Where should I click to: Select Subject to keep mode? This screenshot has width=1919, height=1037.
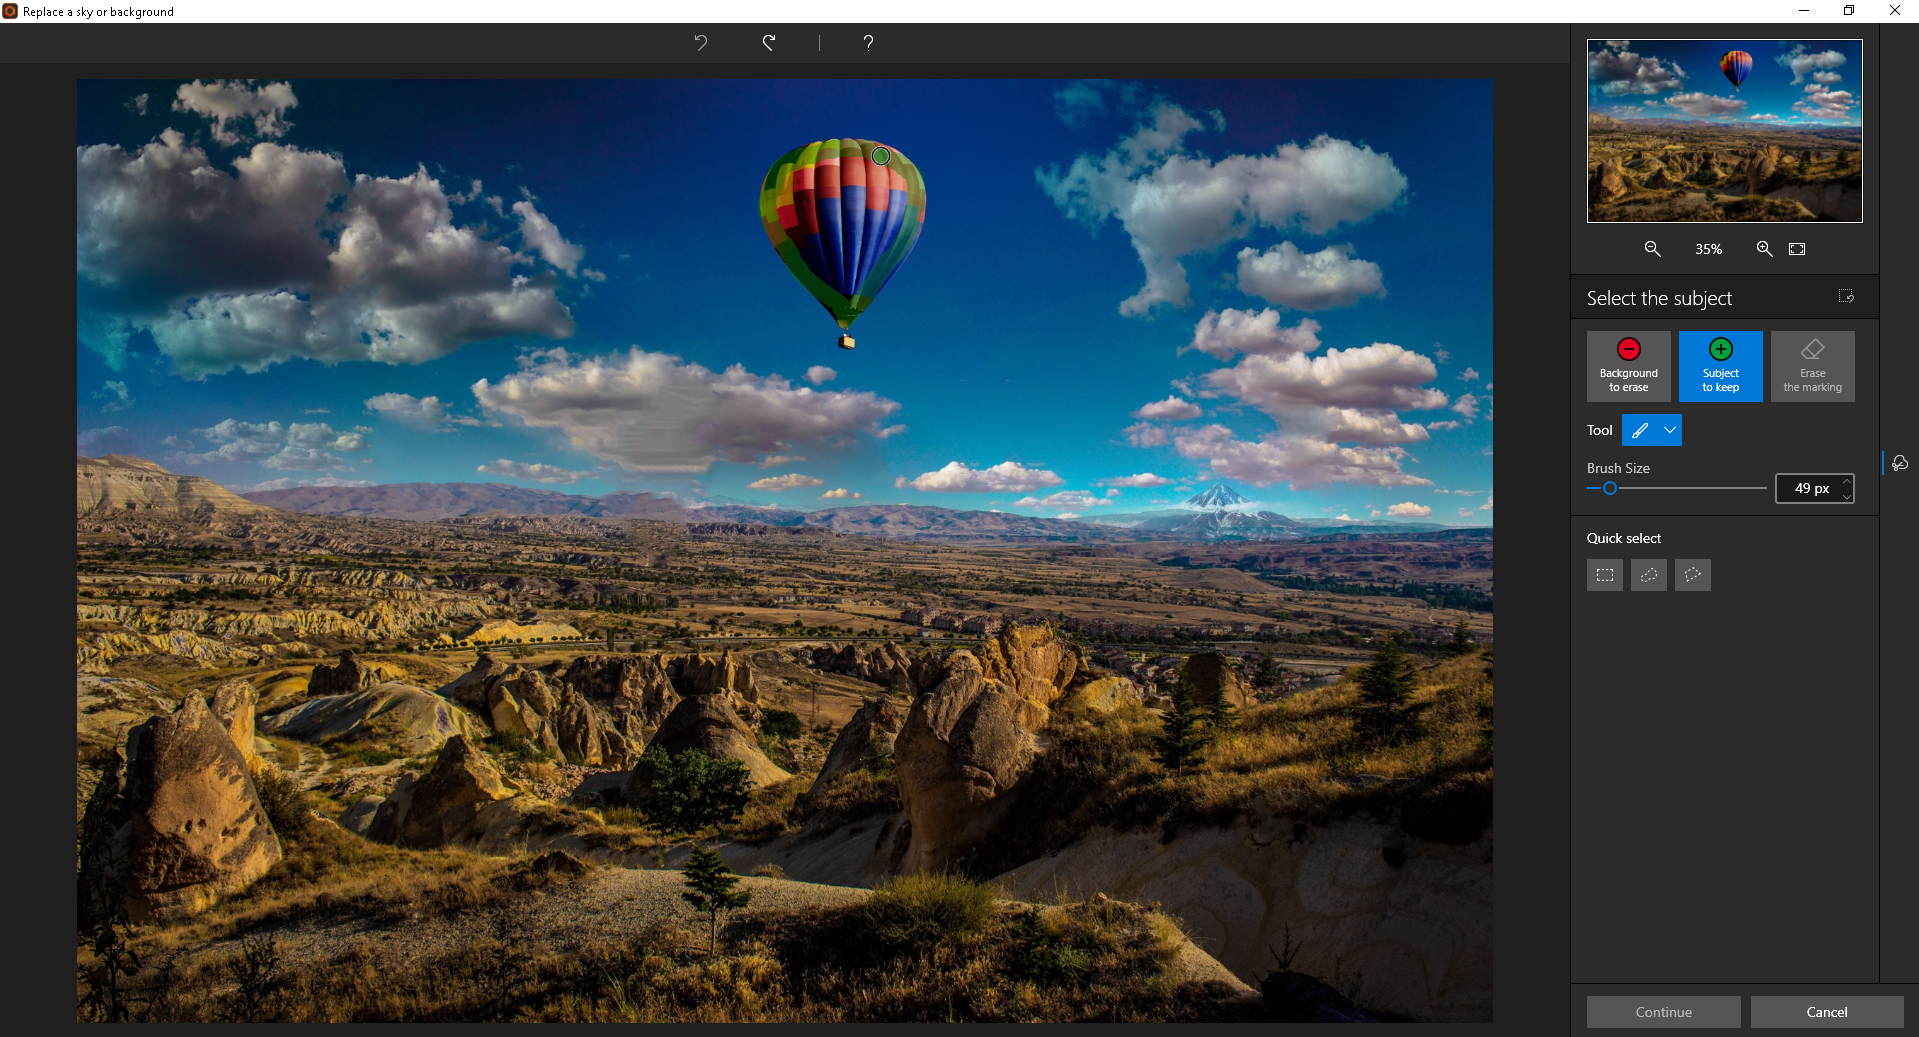point(1720,366)
